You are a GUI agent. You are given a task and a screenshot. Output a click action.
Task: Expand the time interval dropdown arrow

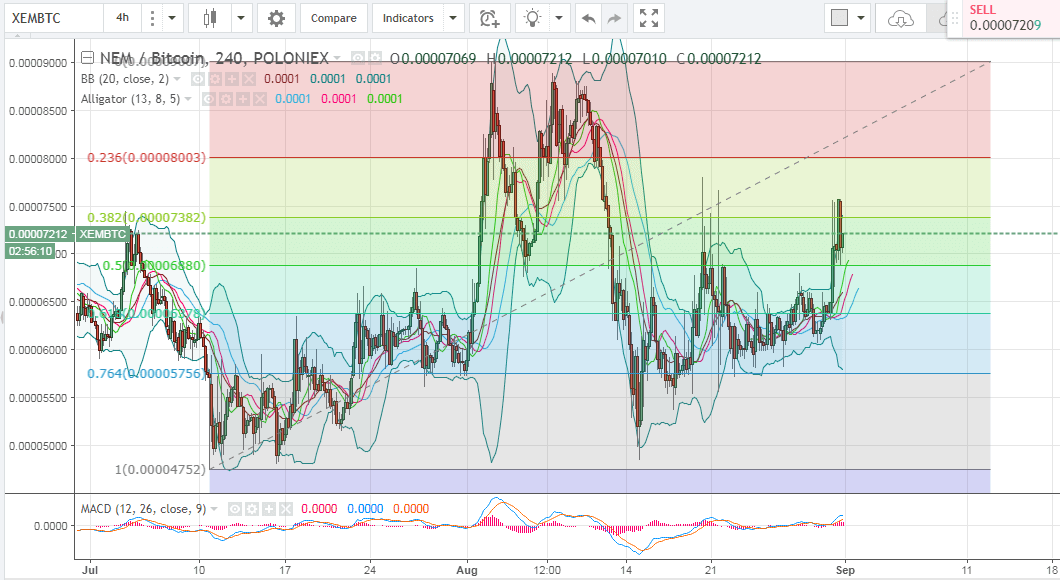(172, 18)
